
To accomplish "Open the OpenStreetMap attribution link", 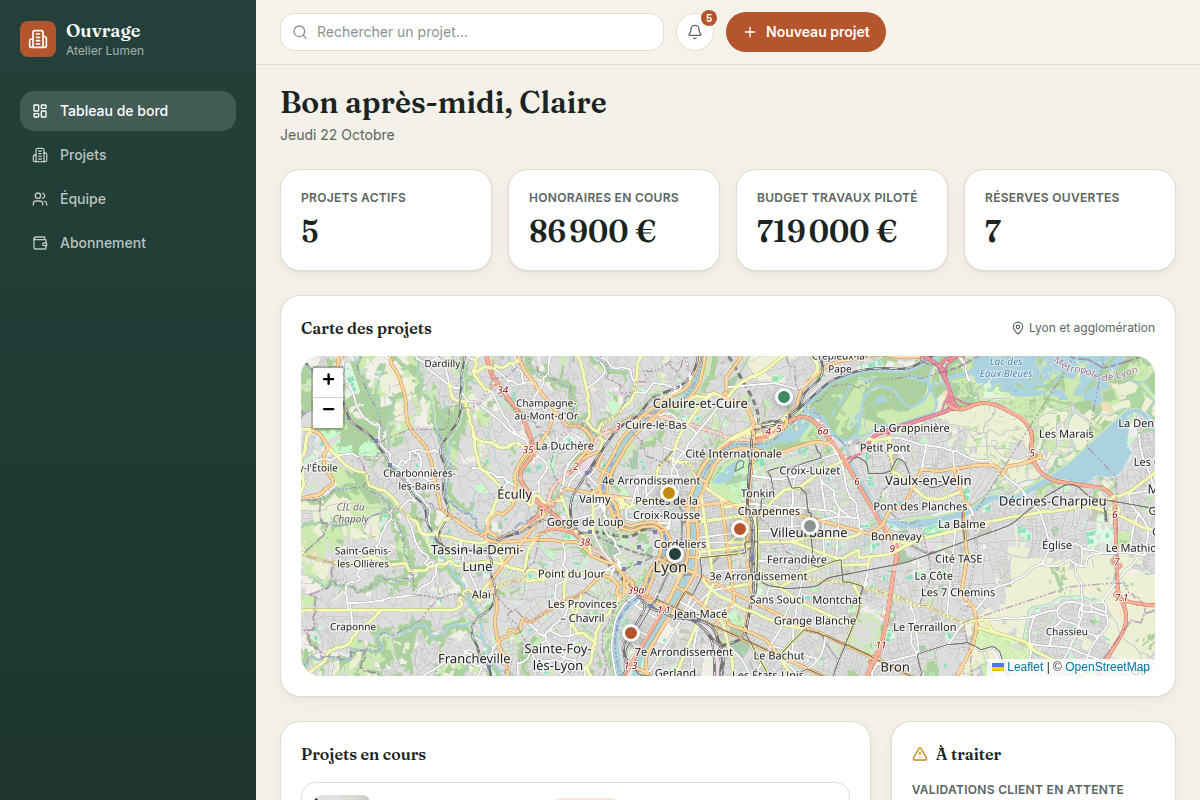I will pos(1107,667).
